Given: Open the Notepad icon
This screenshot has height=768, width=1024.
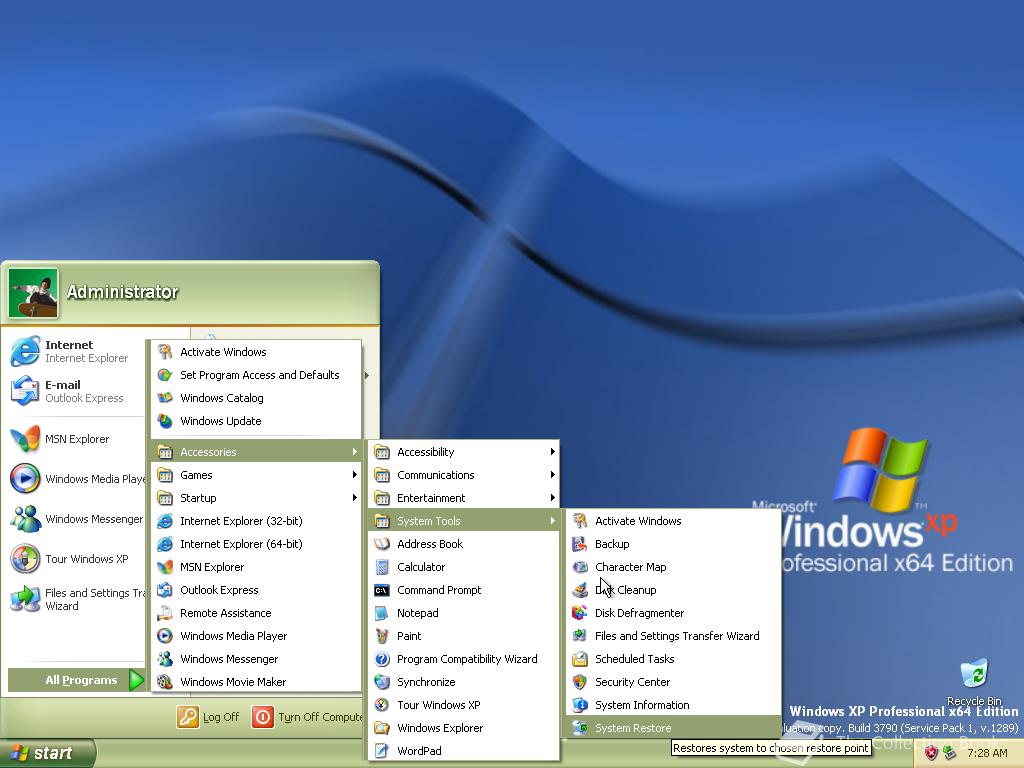Looking at the screenshot, I should pos(382,613).
